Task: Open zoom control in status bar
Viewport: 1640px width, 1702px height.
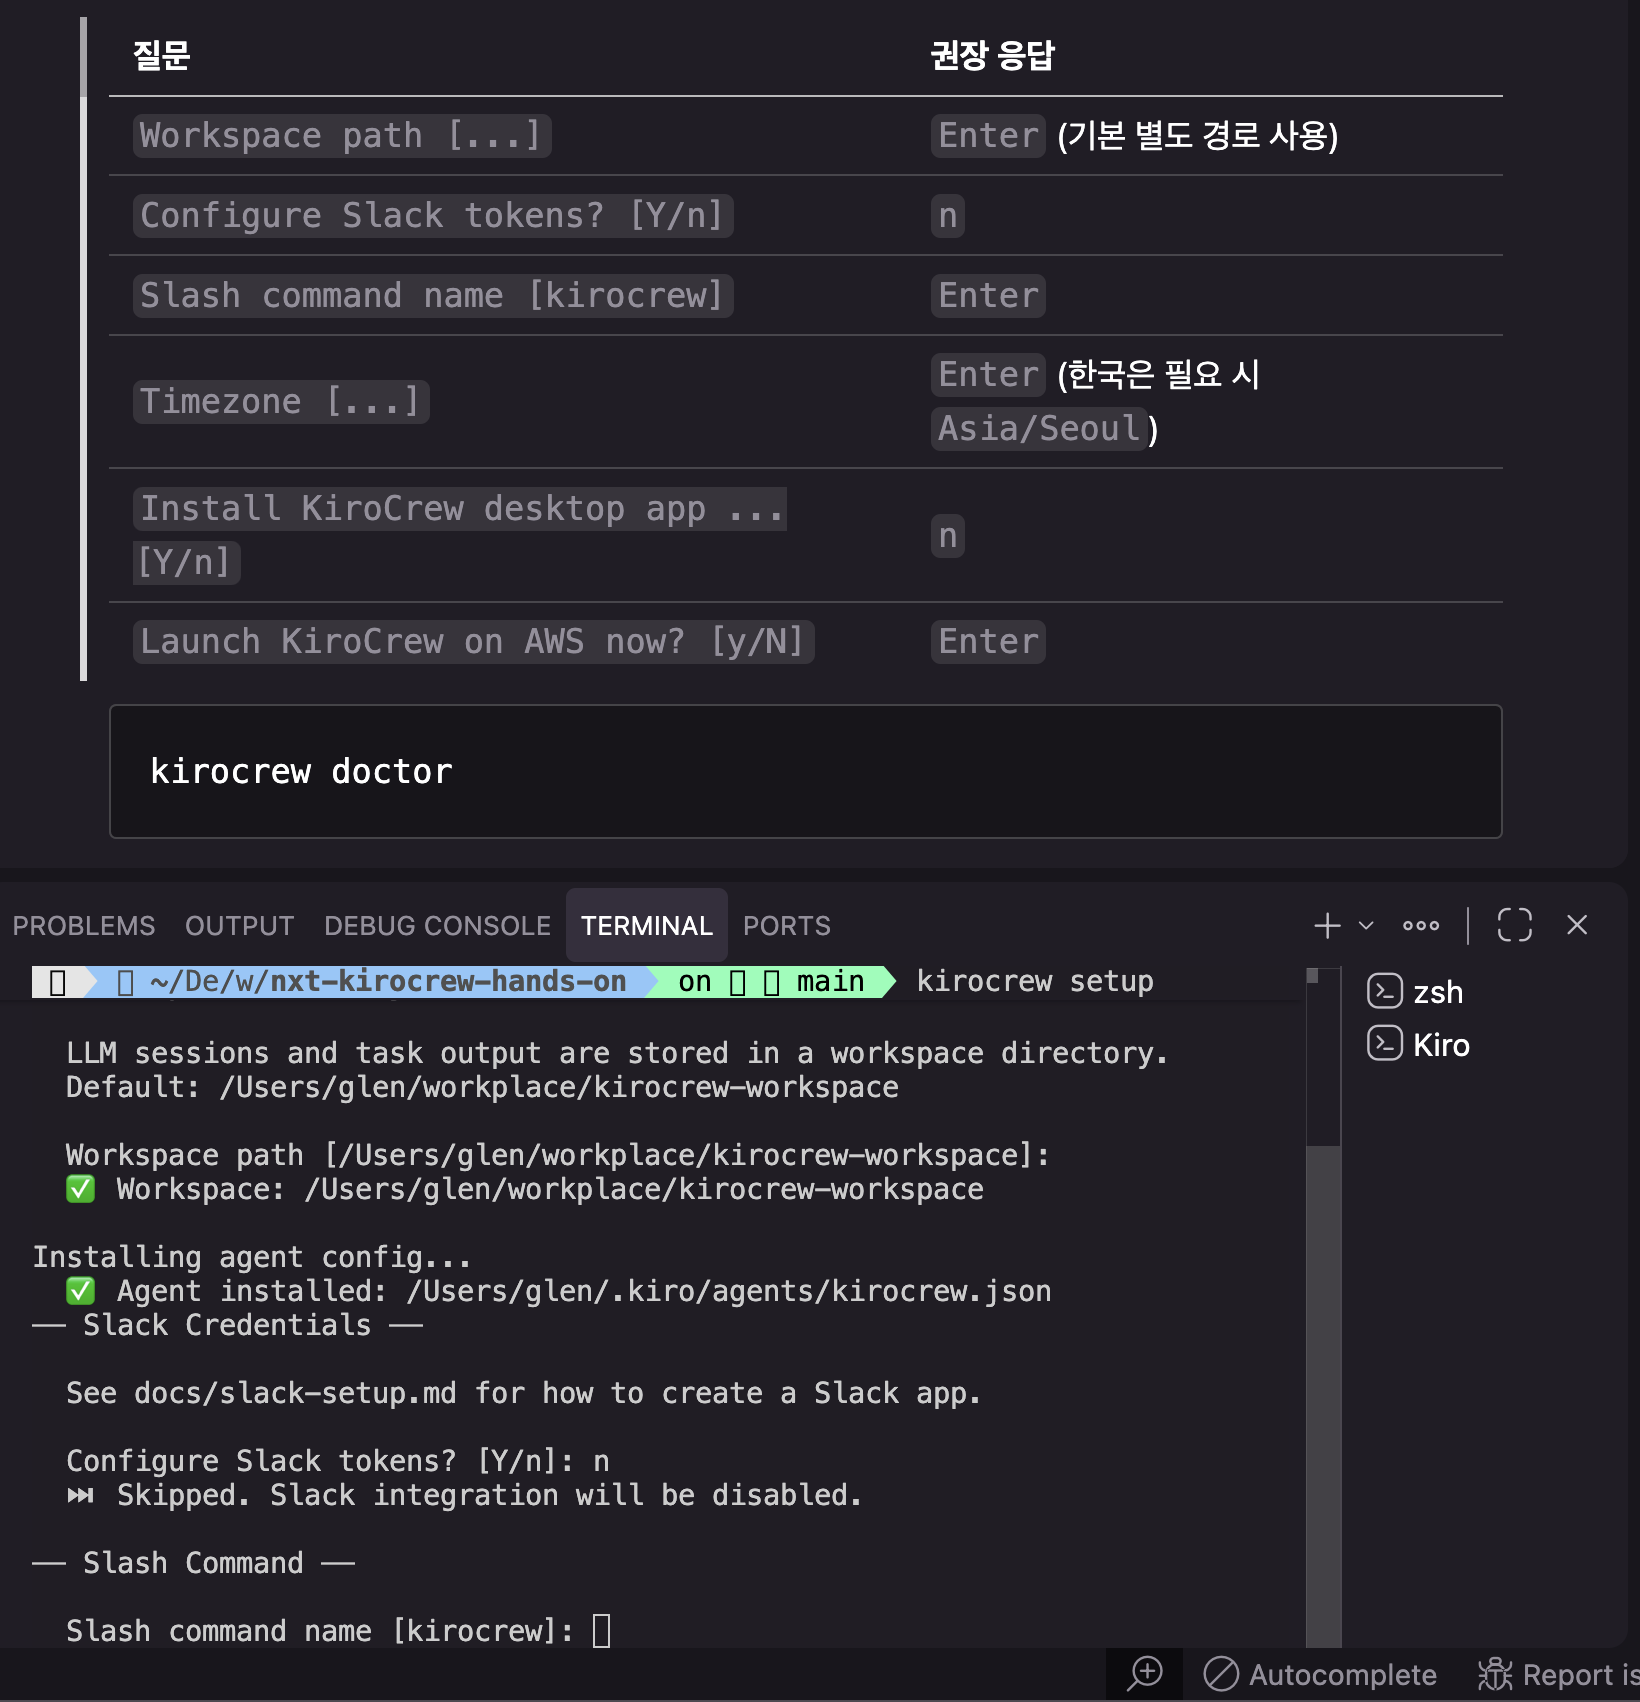Action: pos(1145,1673)
